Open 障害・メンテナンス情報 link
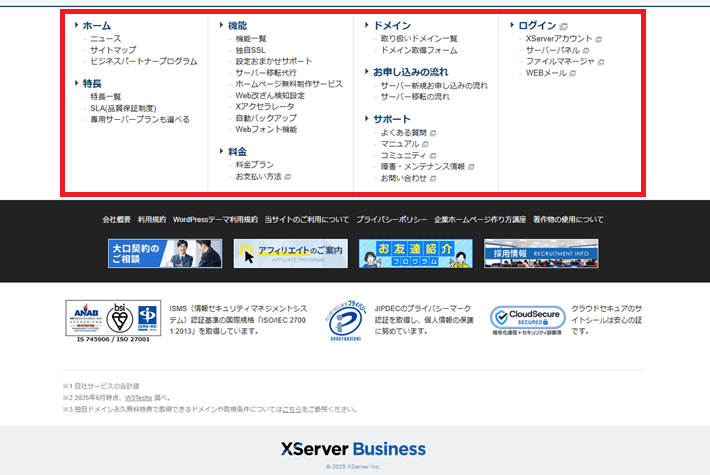Screen dimensions: 710x475 tap(422, 167)
